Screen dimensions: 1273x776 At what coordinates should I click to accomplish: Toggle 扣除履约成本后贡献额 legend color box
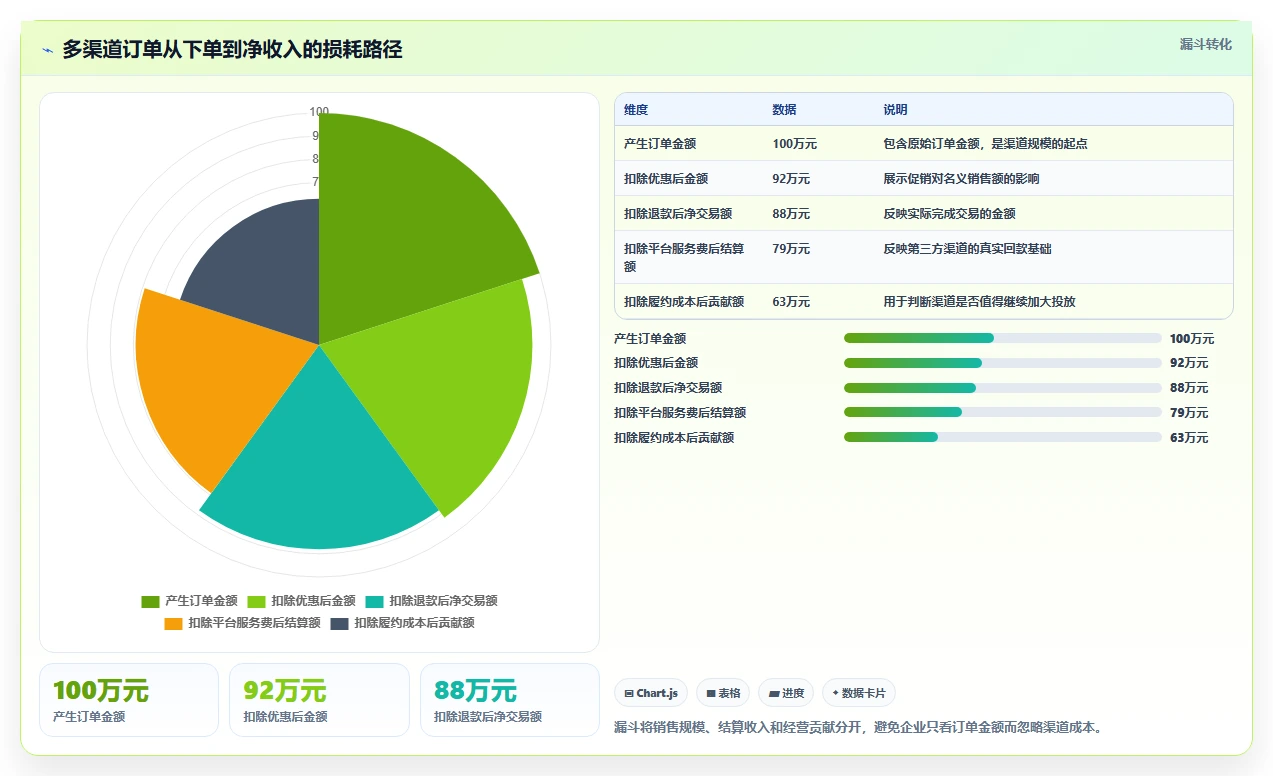(339, 623)
